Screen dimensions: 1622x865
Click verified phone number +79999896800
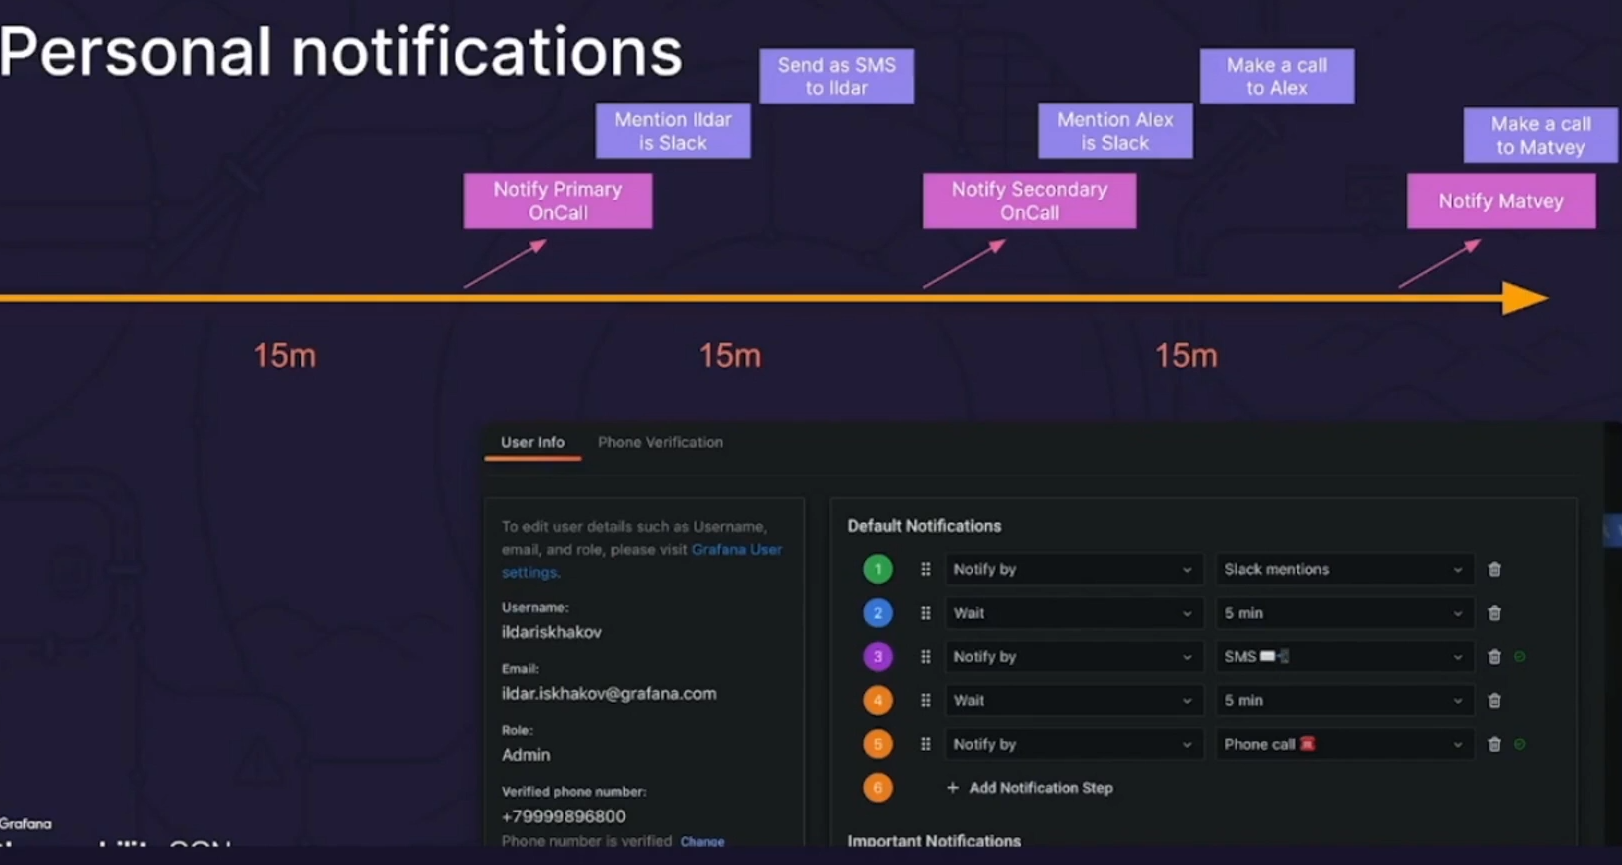point(564,816)
